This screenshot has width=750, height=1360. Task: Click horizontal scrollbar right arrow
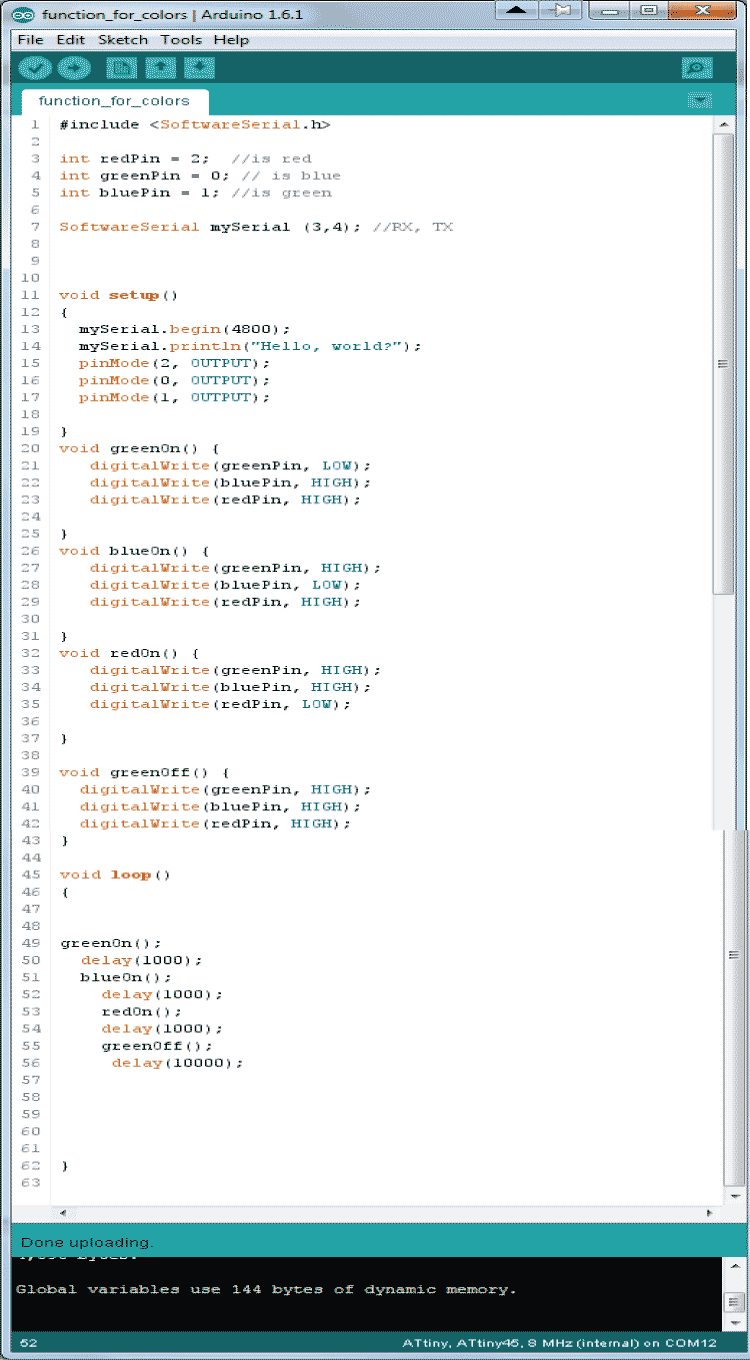[x=710, y=1212]
